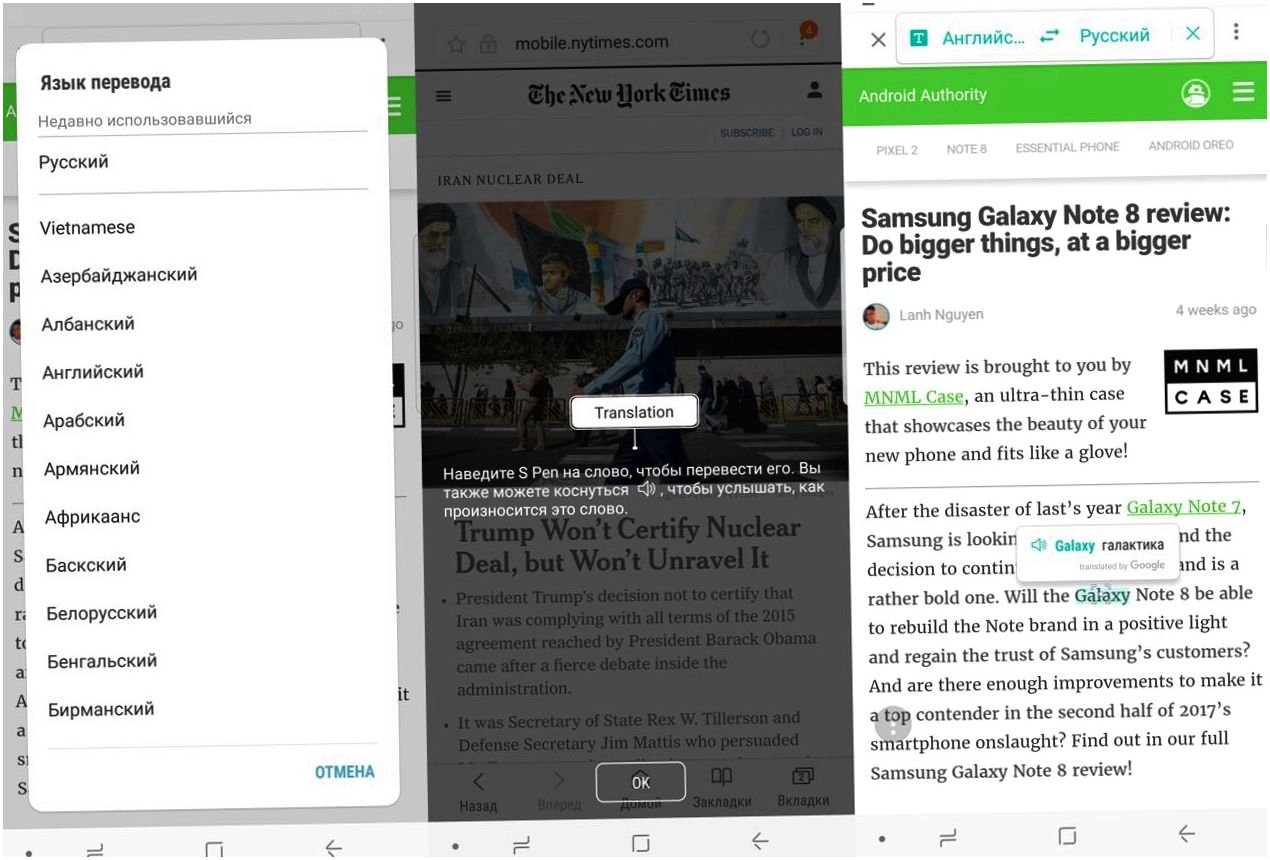Tap Вперед forward navigation button
The width and height of the screenshot is (1270, 860).
click(x=559, y=789)
